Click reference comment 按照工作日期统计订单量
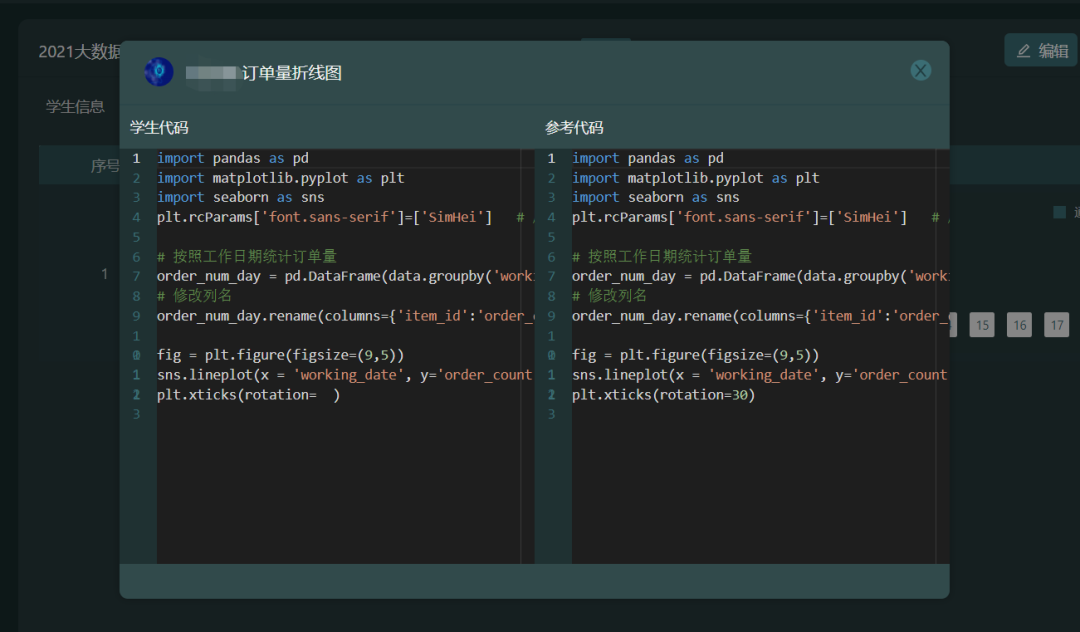The image size is (1080, 632). (662, 257)
